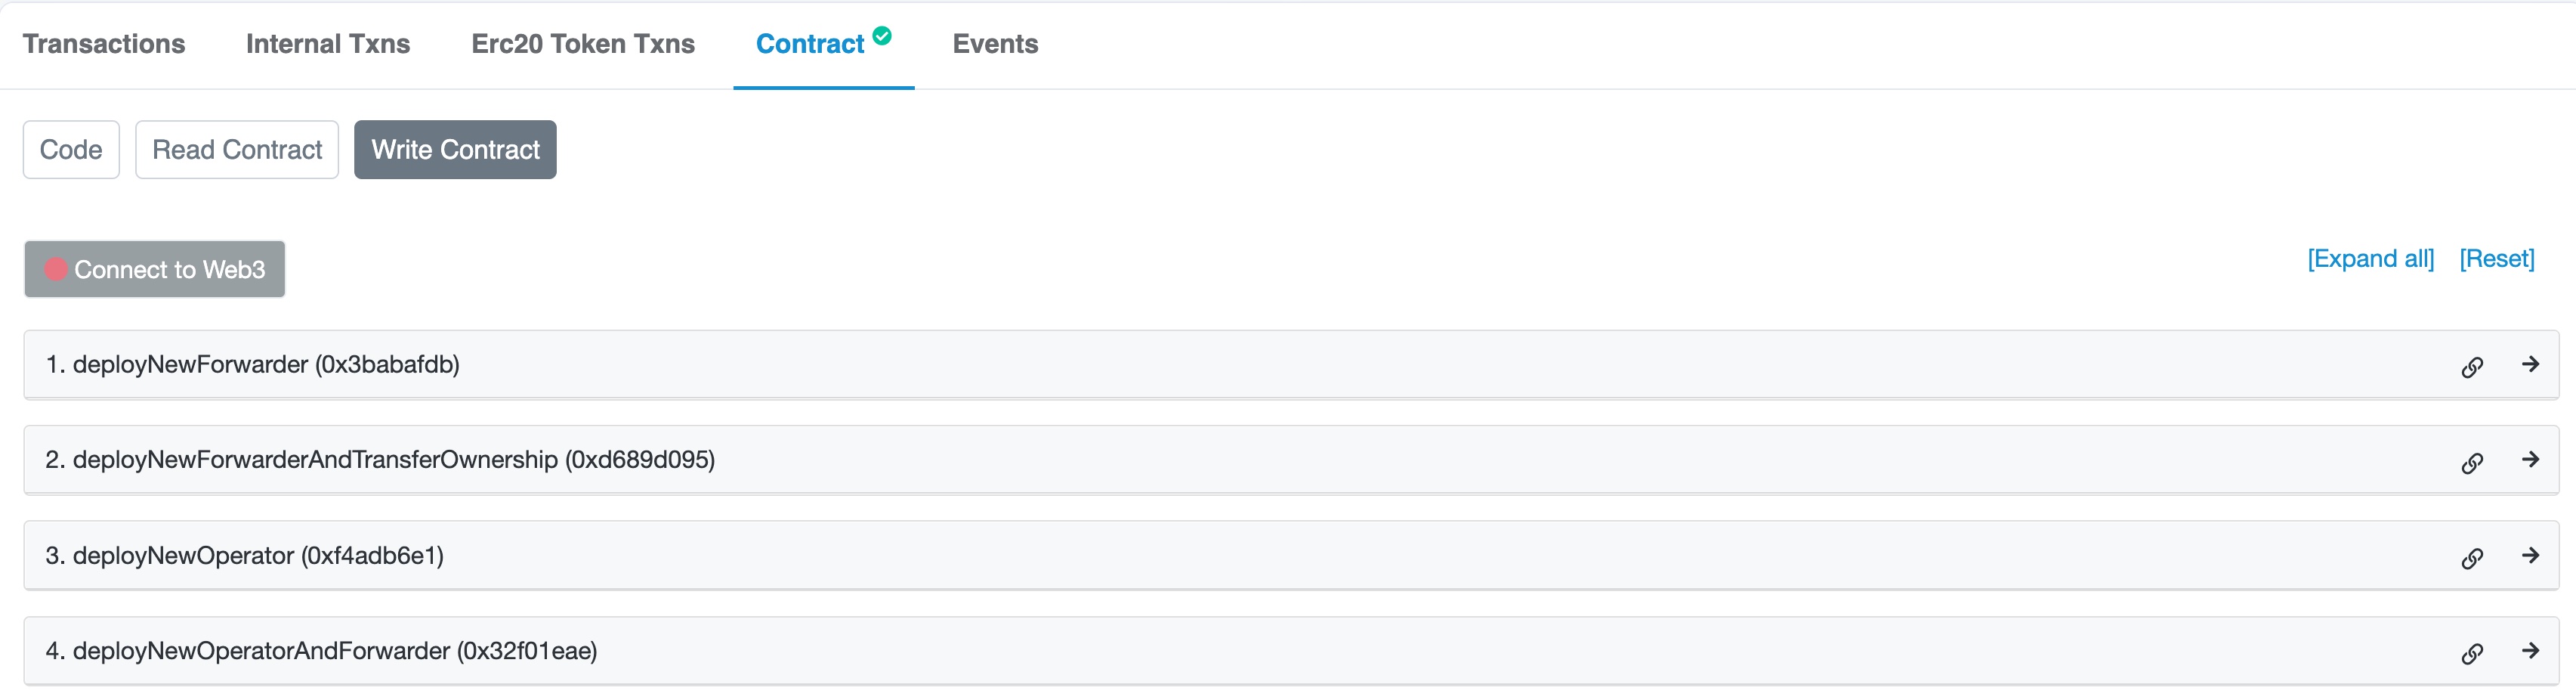This screenshot has height=700, width=2576.
Task: Copy permalink icon for deployNewOperator
Action: pyautogui.click(x=2472, y=558)
